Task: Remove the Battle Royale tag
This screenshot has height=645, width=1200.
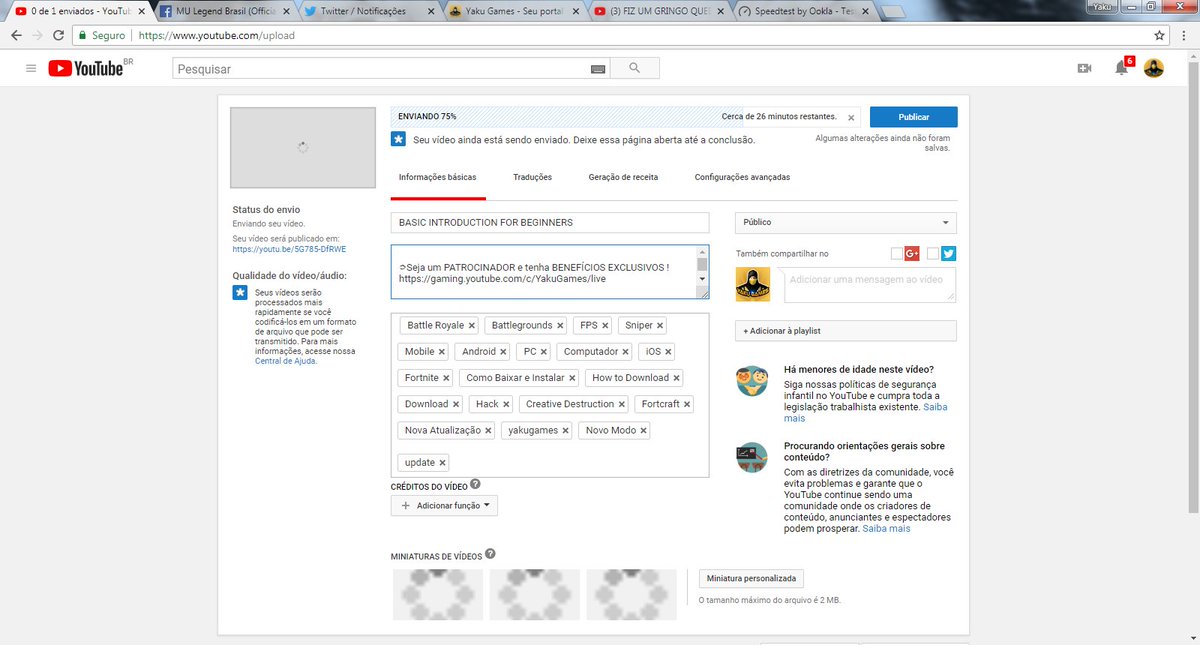Action: (x=472, y=325)
